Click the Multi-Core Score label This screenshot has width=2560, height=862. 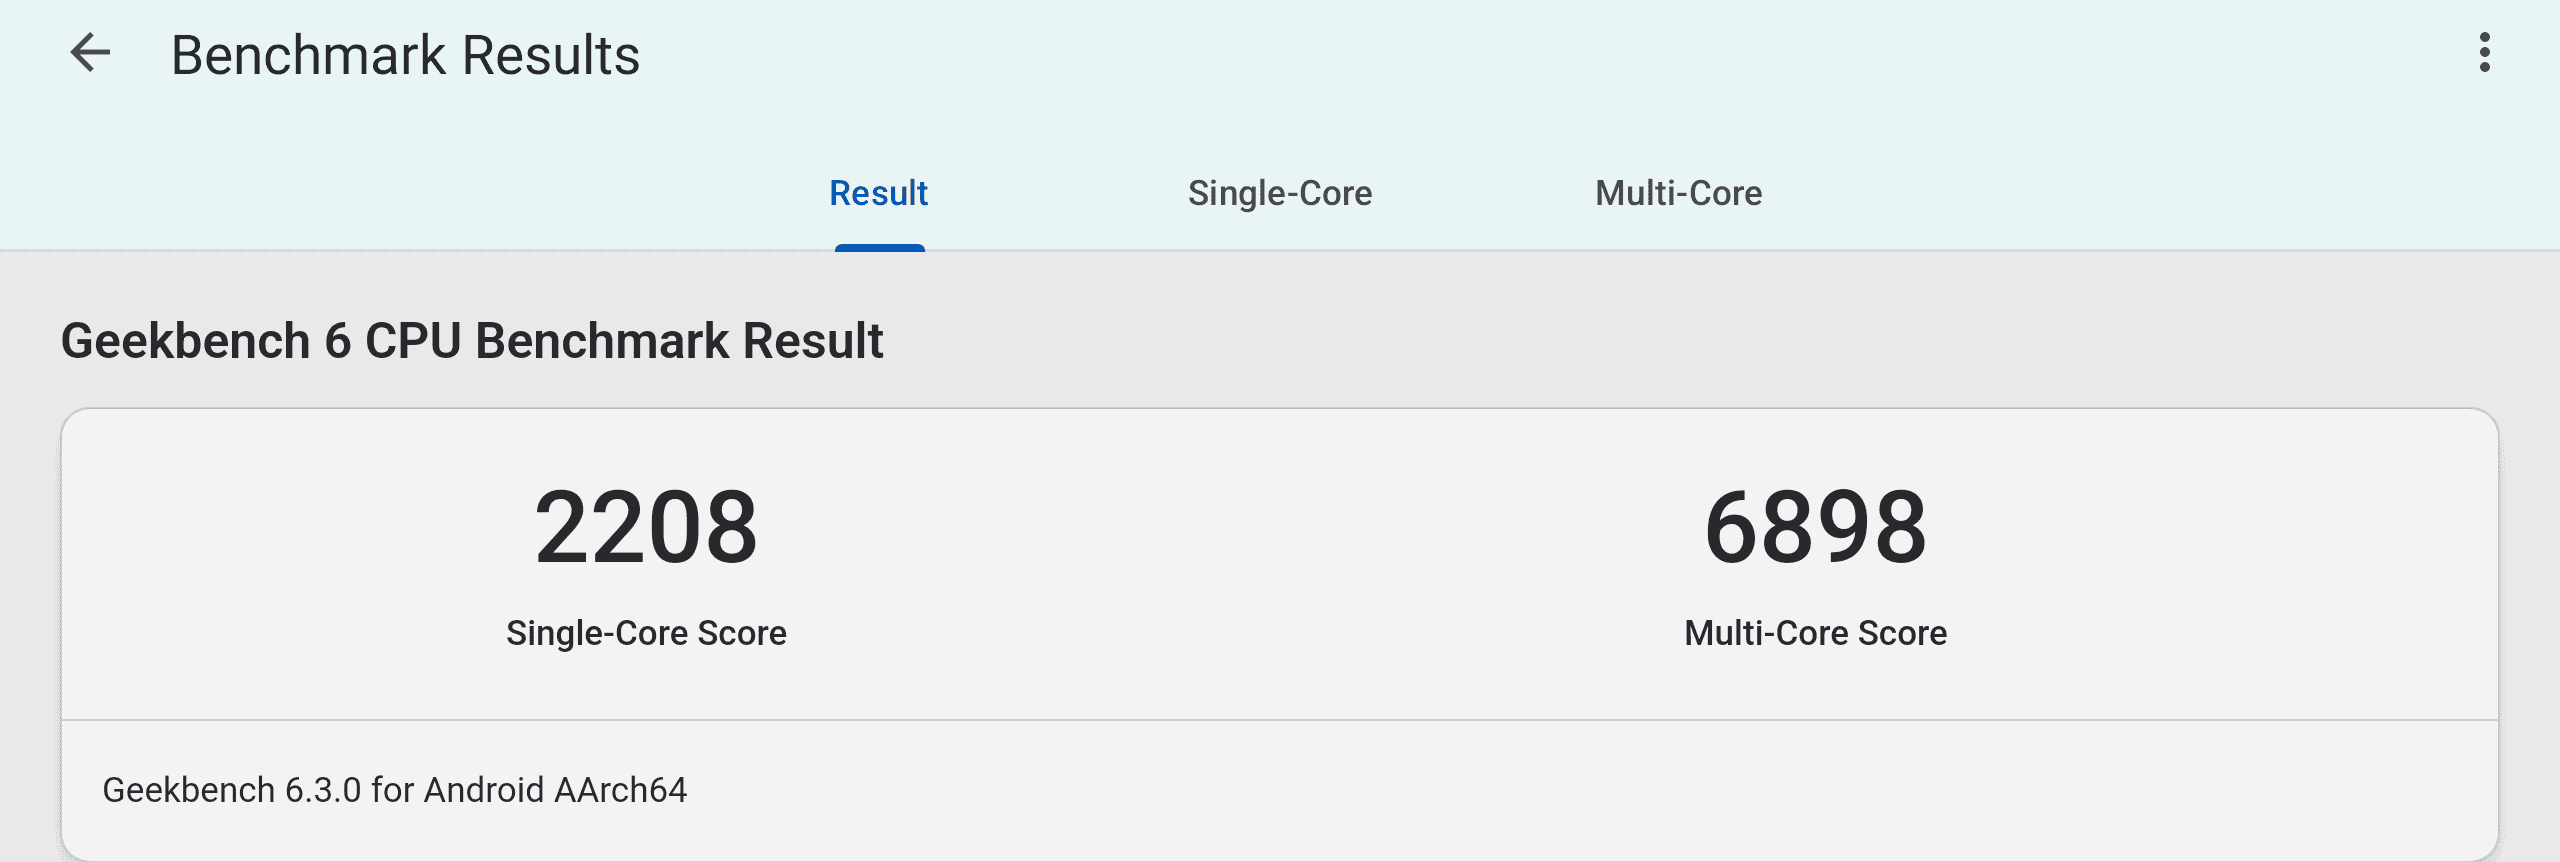point(1815,633)
